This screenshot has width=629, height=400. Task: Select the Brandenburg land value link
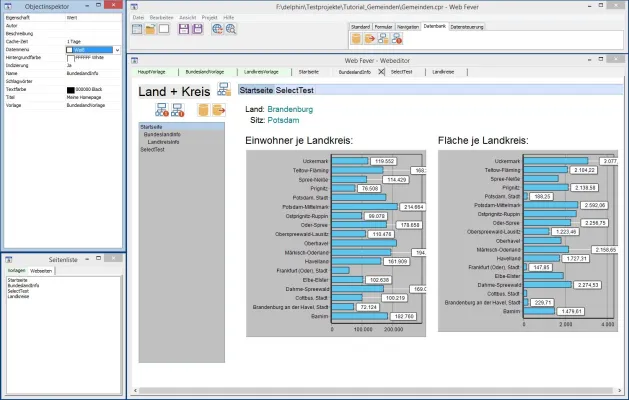point(290,108)
